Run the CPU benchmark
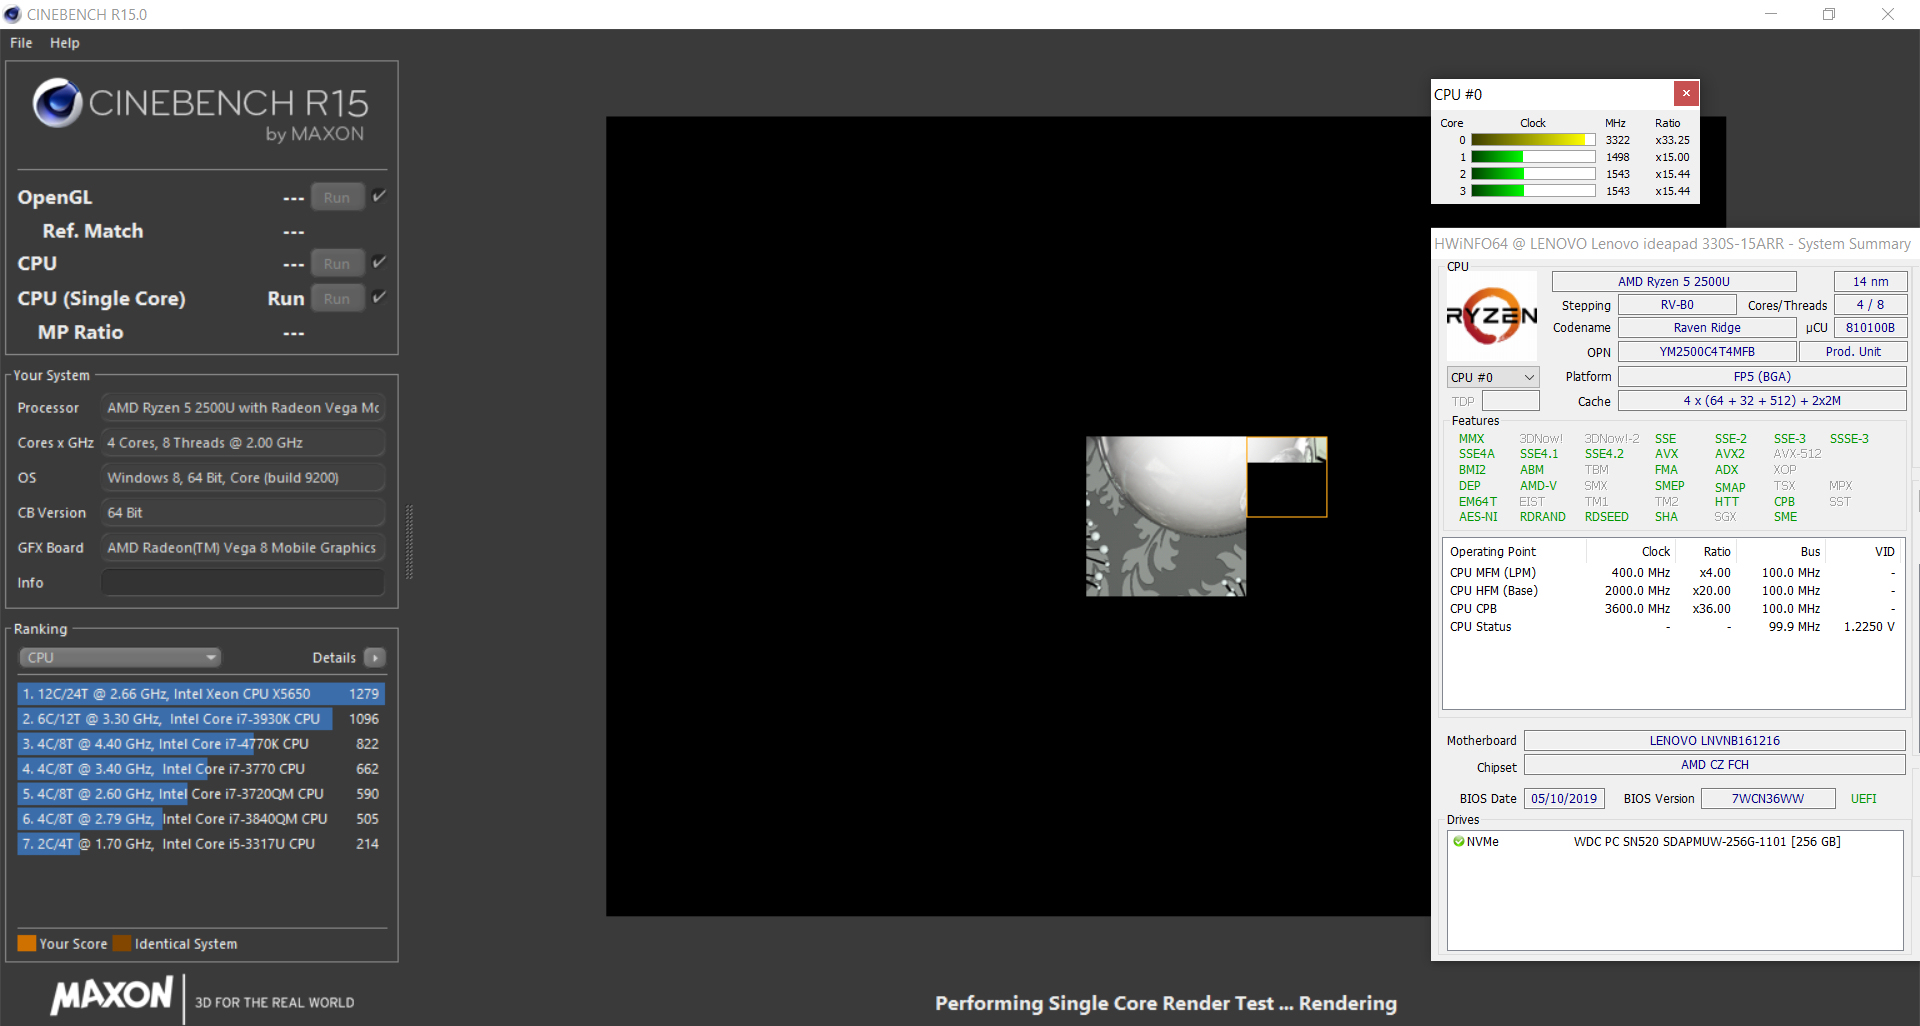The width and height of the screenshot is (1920, 1026). [x=337, y=263]
